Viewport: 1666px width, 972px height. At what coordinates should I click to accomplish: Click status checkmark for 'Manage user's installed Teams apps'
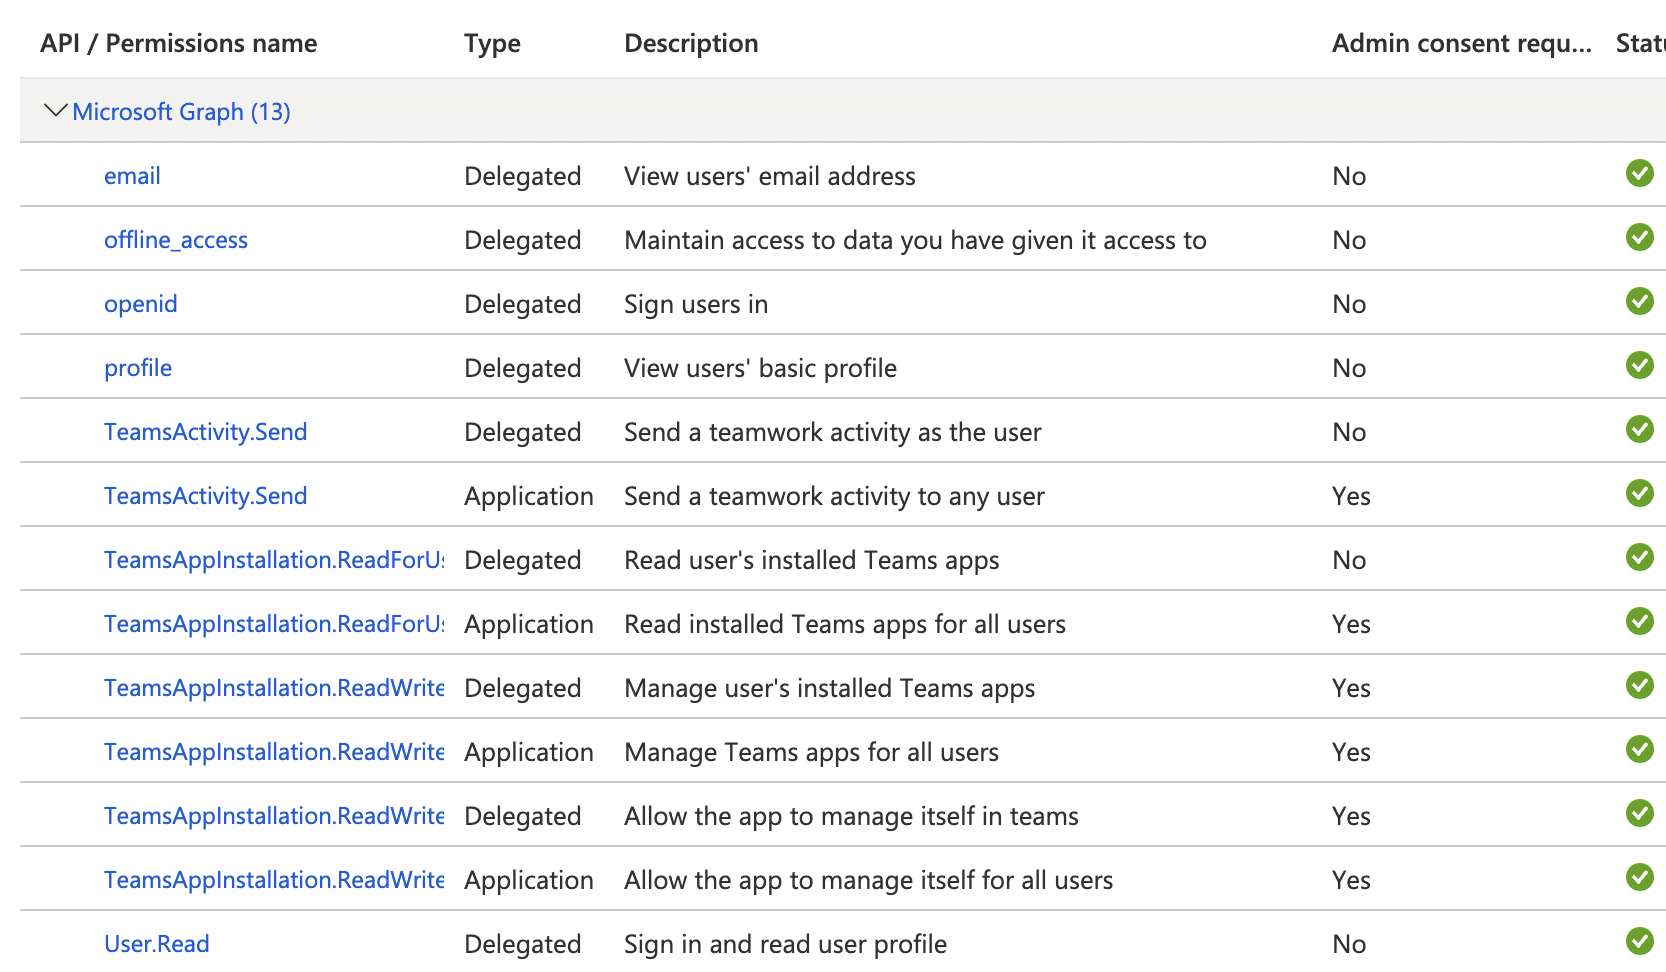(x=1639, y=685)
